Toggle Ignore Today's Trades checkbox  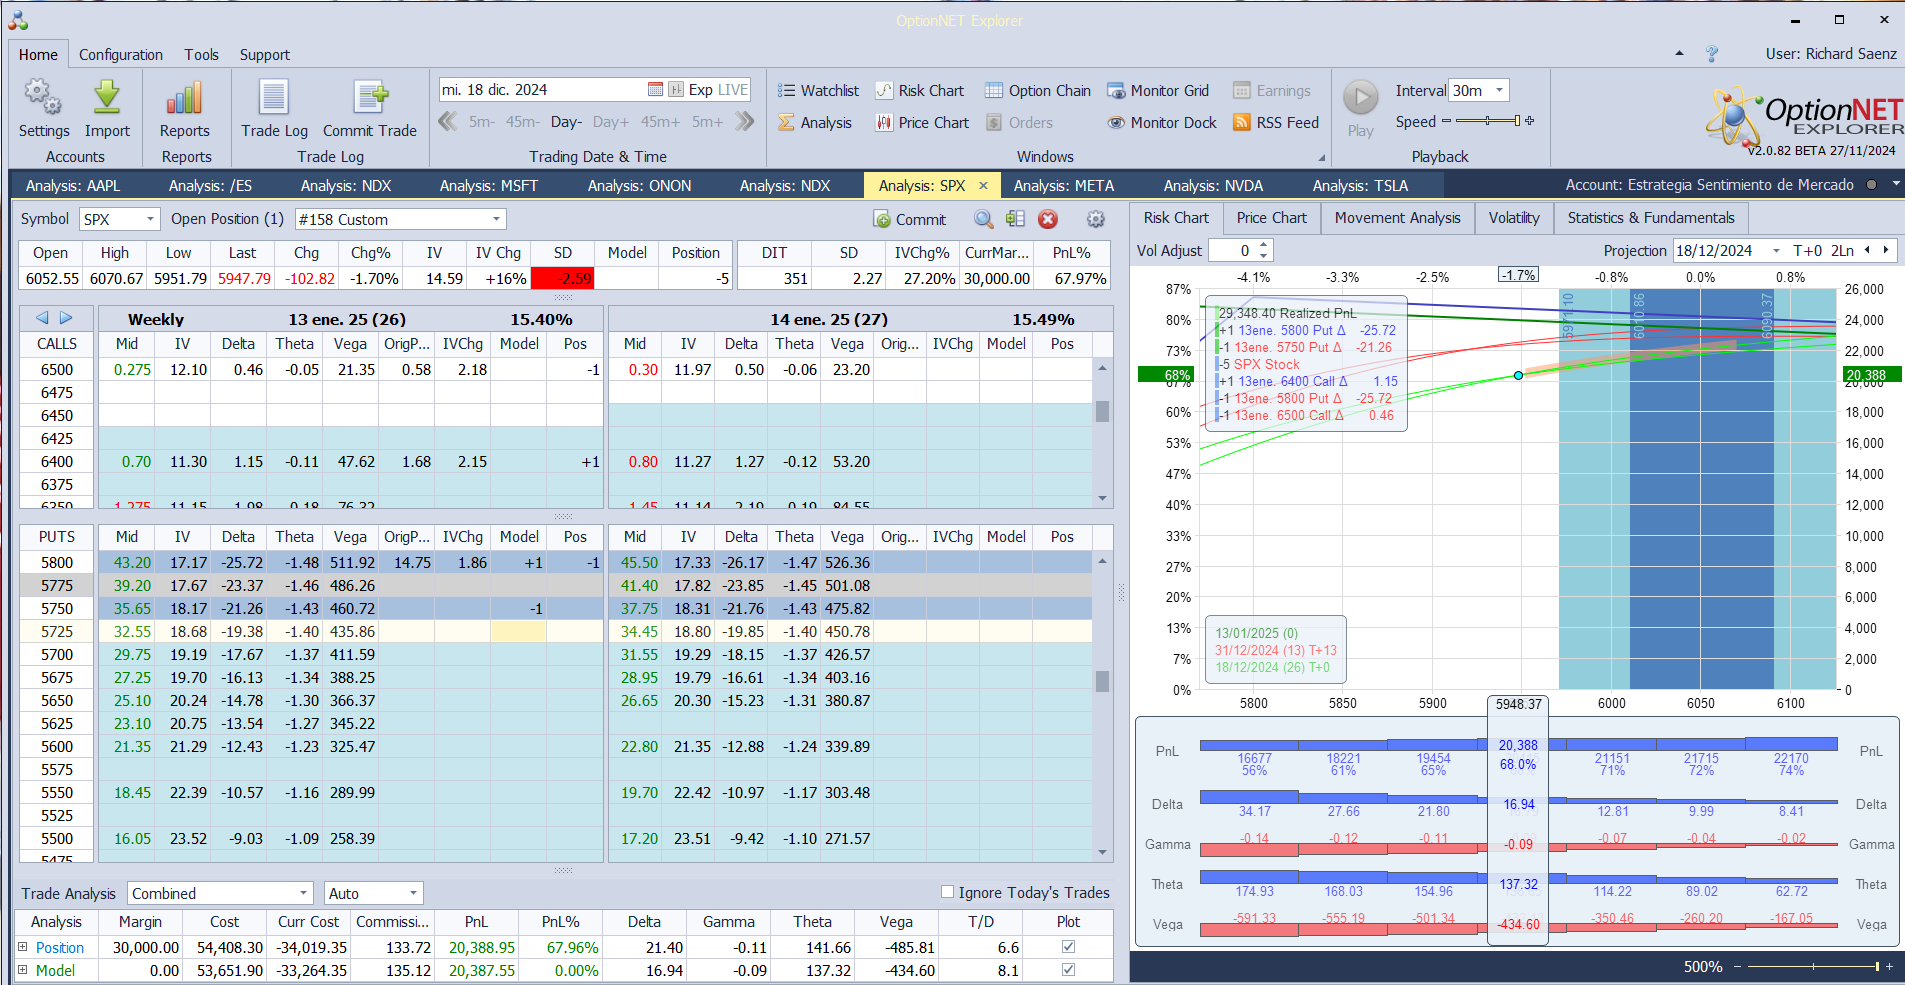pos(948,892)
